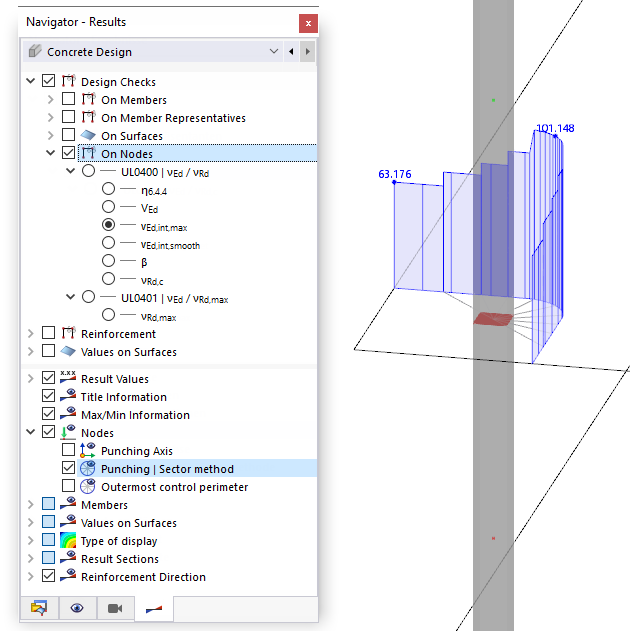Screen dimensions: 630x631
Task: Go to next navigator category arrow
Action: [x=308, y=52]
